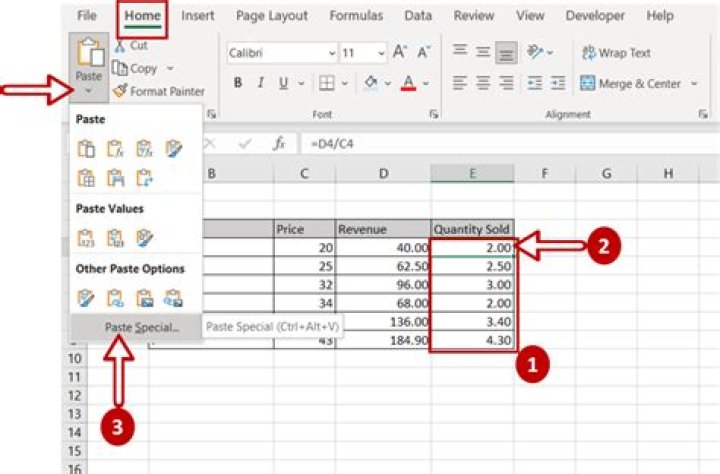Open Font group dialog launcher
Image resolution: width=720 pixels, height=474 pixels.
[x=433, y=114]
